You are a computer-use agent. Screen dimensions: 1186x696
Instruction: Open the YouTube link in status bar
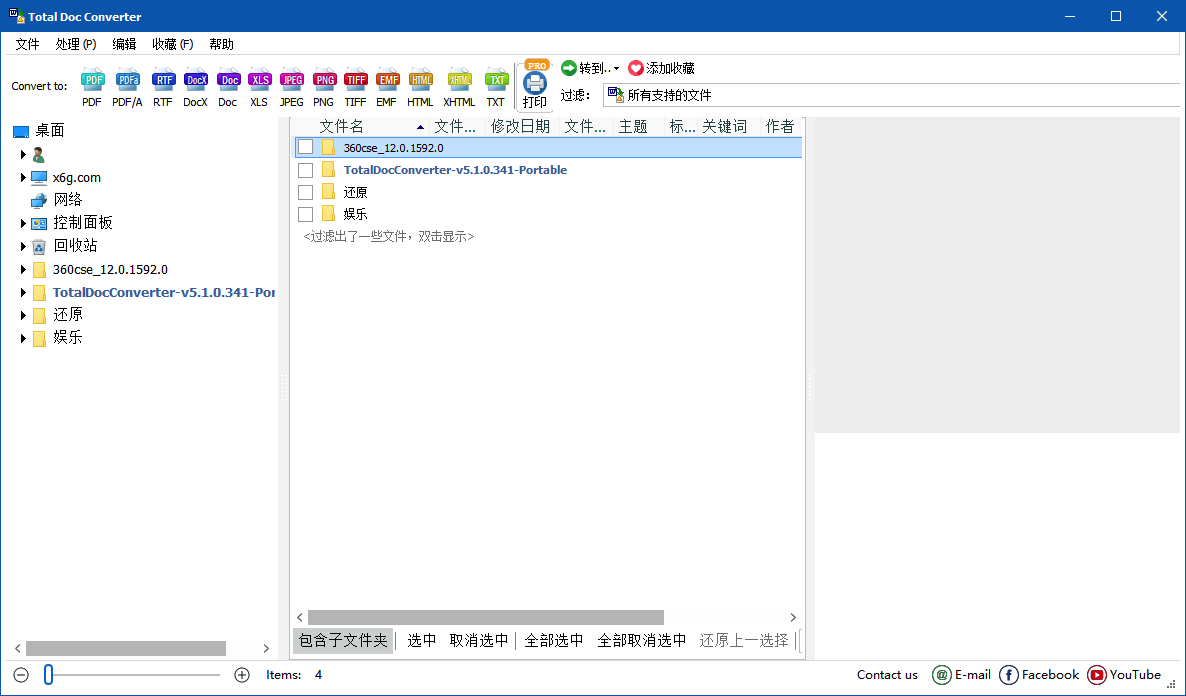coord(1124,675)
